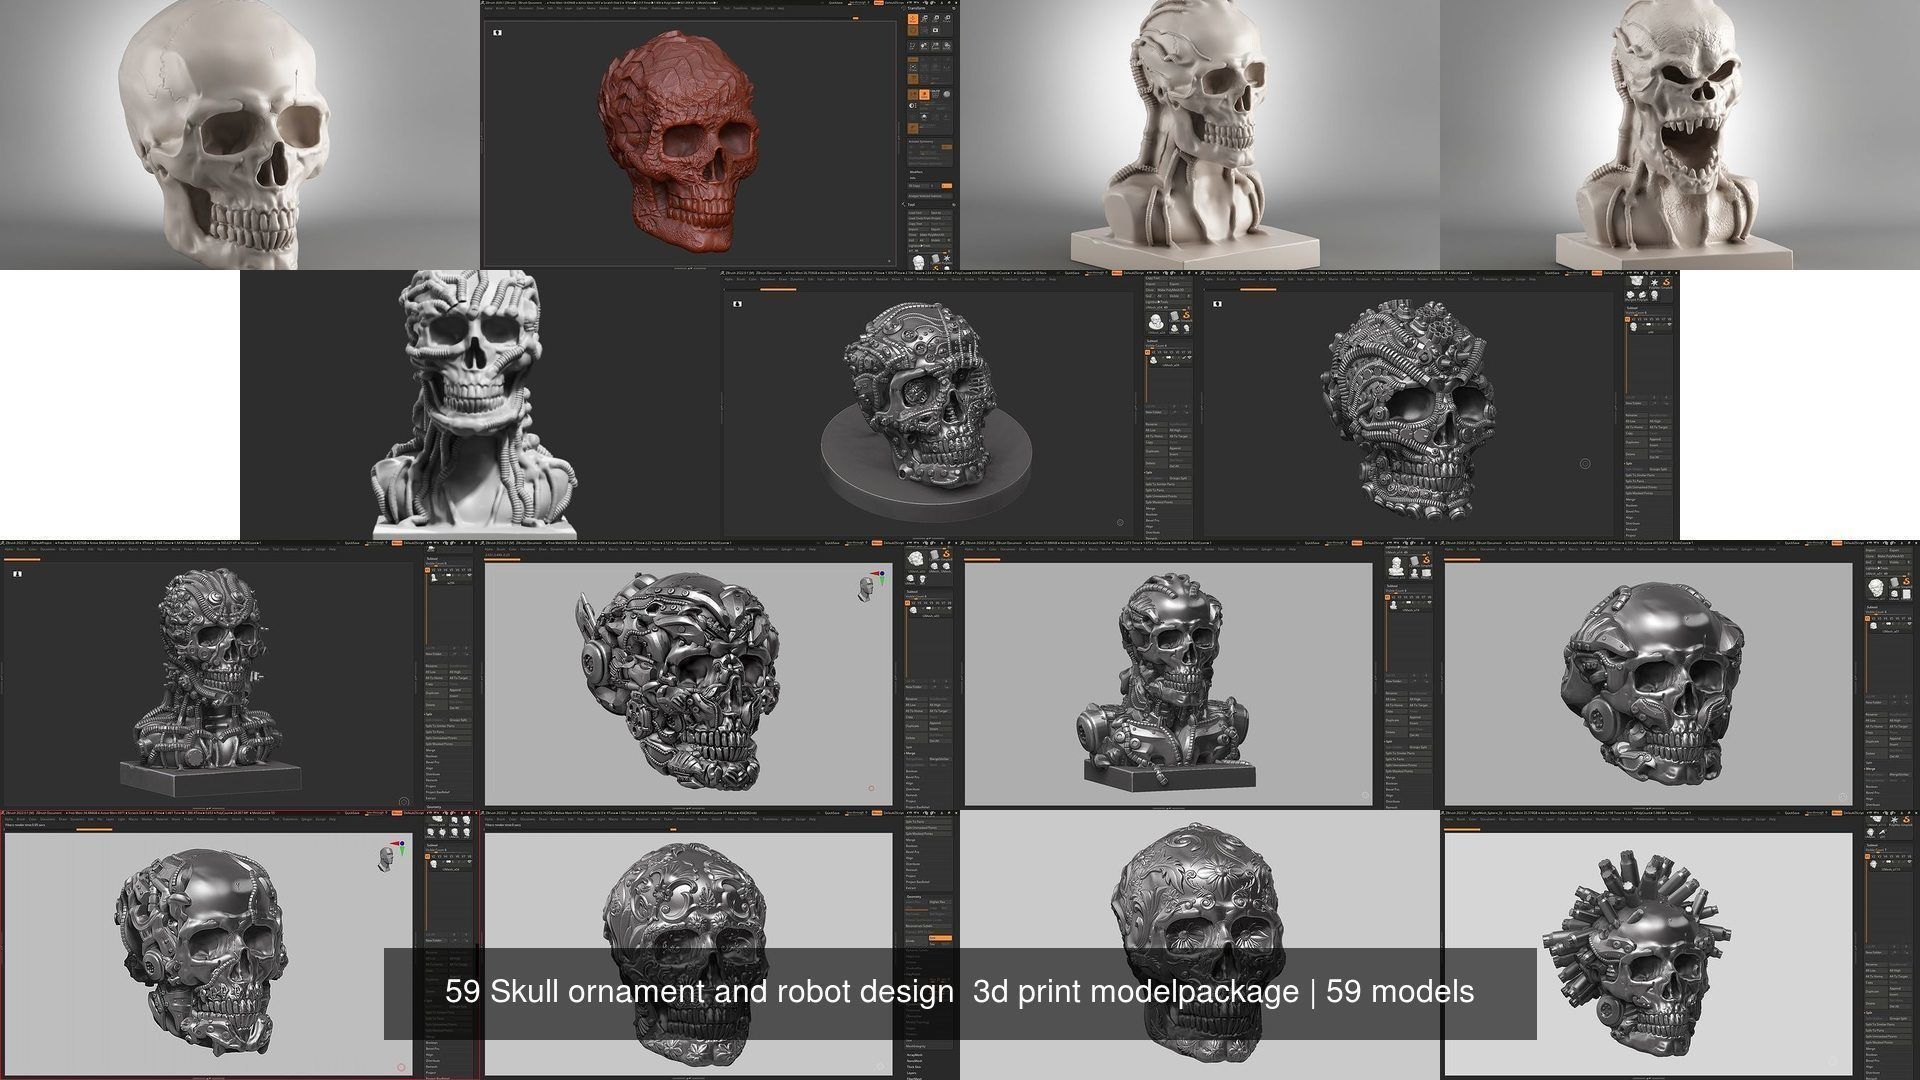Screen dimensions: 1920x1080
Task: Click the head view icon in red skull canvas
Action: [x=497, y=32]
